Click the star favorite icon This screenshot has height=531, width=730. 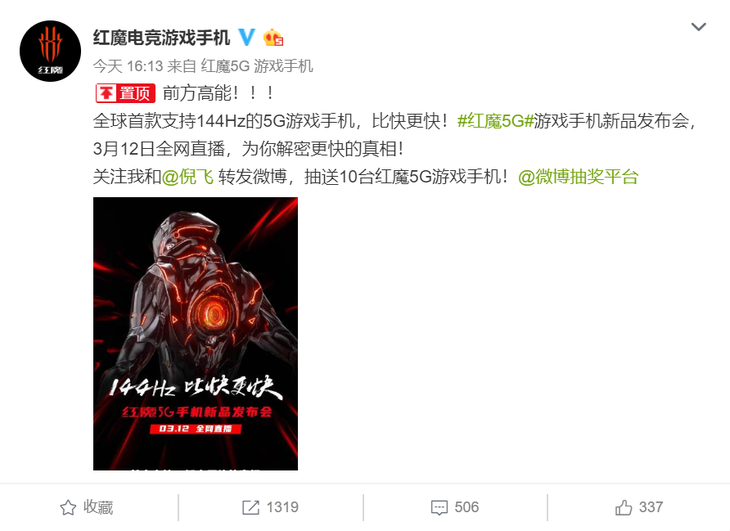click(x=68, y=507)
